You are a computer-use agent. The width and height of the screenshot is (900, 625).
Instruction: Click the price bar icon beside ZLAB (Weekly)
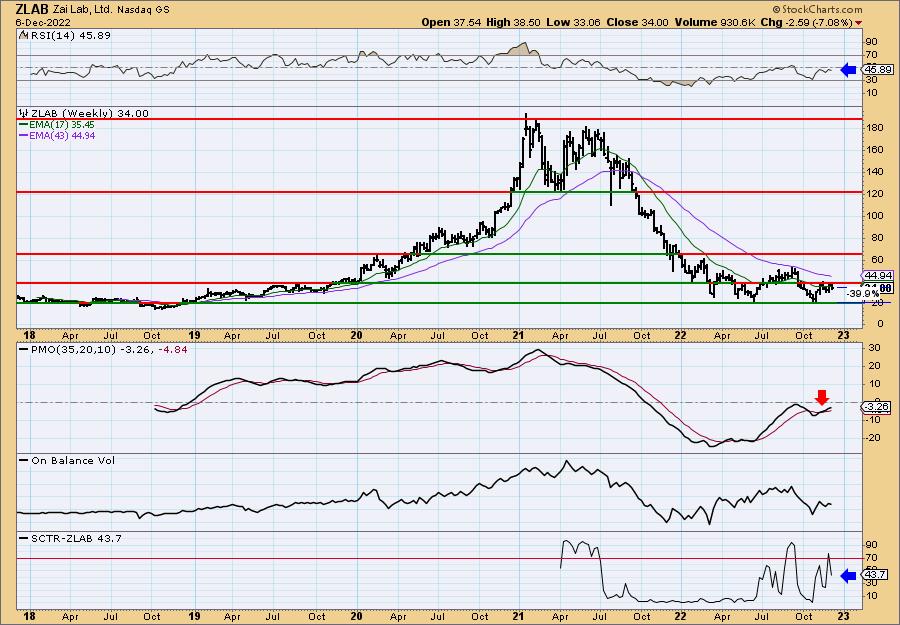pos(23,114)
